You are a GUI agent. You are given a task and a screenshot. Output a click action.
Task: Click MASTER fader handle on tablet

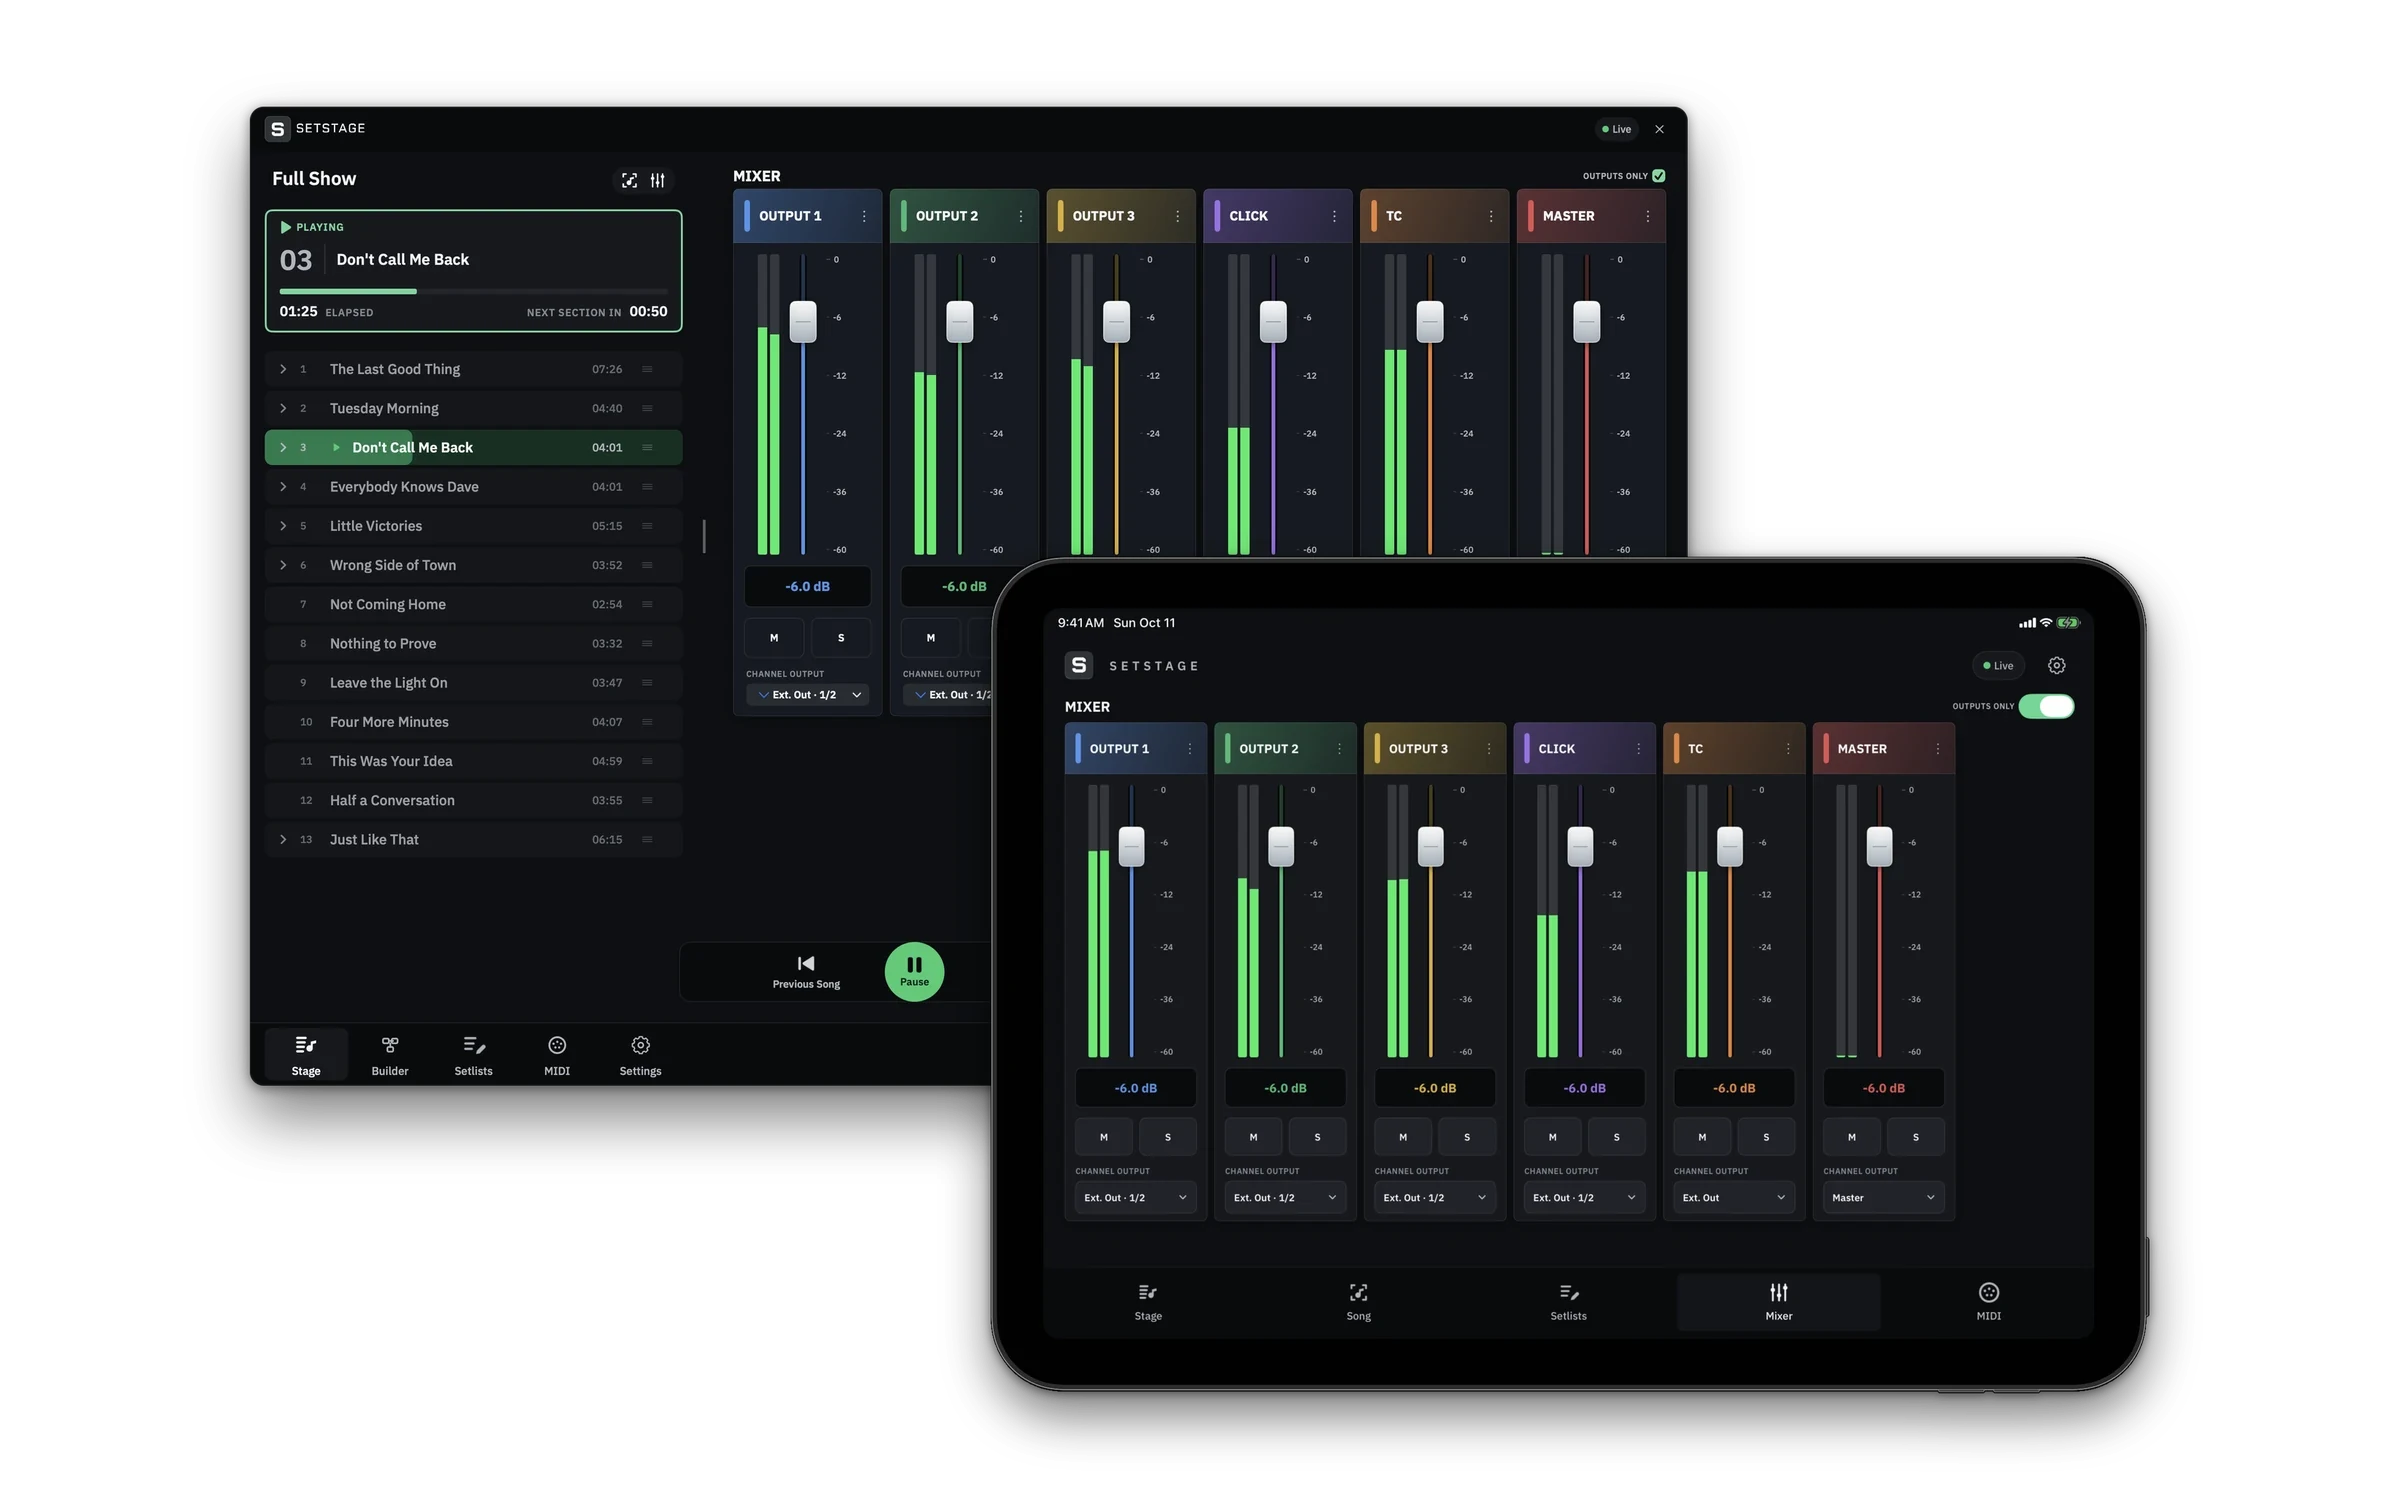[x=1879, y=847]
